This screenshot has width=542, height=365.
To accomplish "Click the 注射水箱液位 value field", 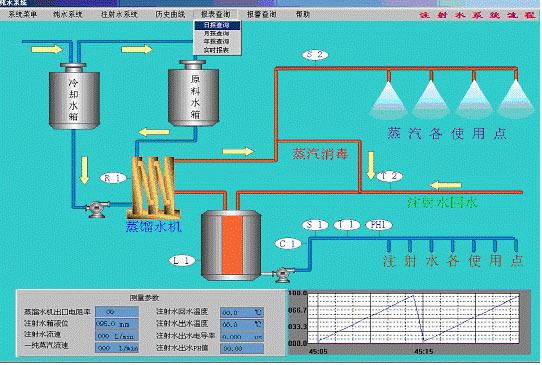I will [117, 324].
